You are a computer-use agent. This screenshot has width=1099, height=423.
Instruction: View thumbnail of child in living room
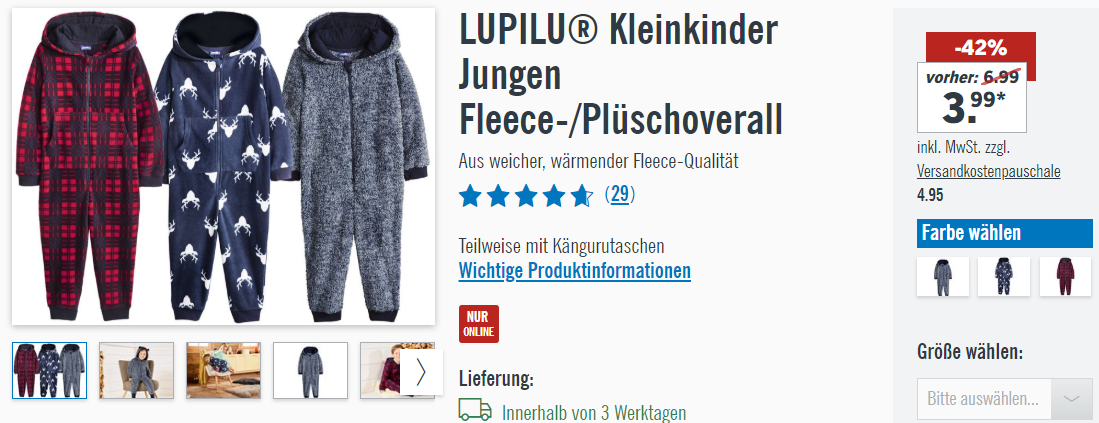224,370
